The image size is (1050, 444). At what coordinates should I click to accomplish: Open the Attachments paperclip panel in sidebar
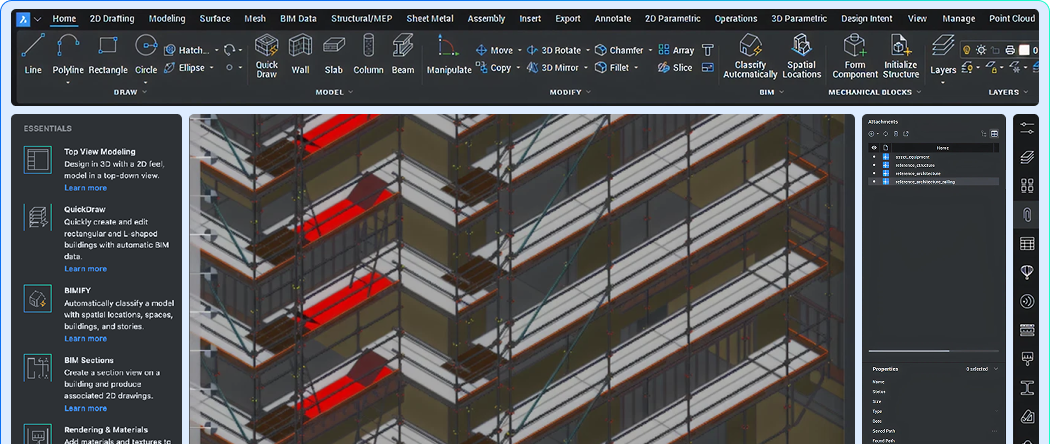click(1026, 215)
